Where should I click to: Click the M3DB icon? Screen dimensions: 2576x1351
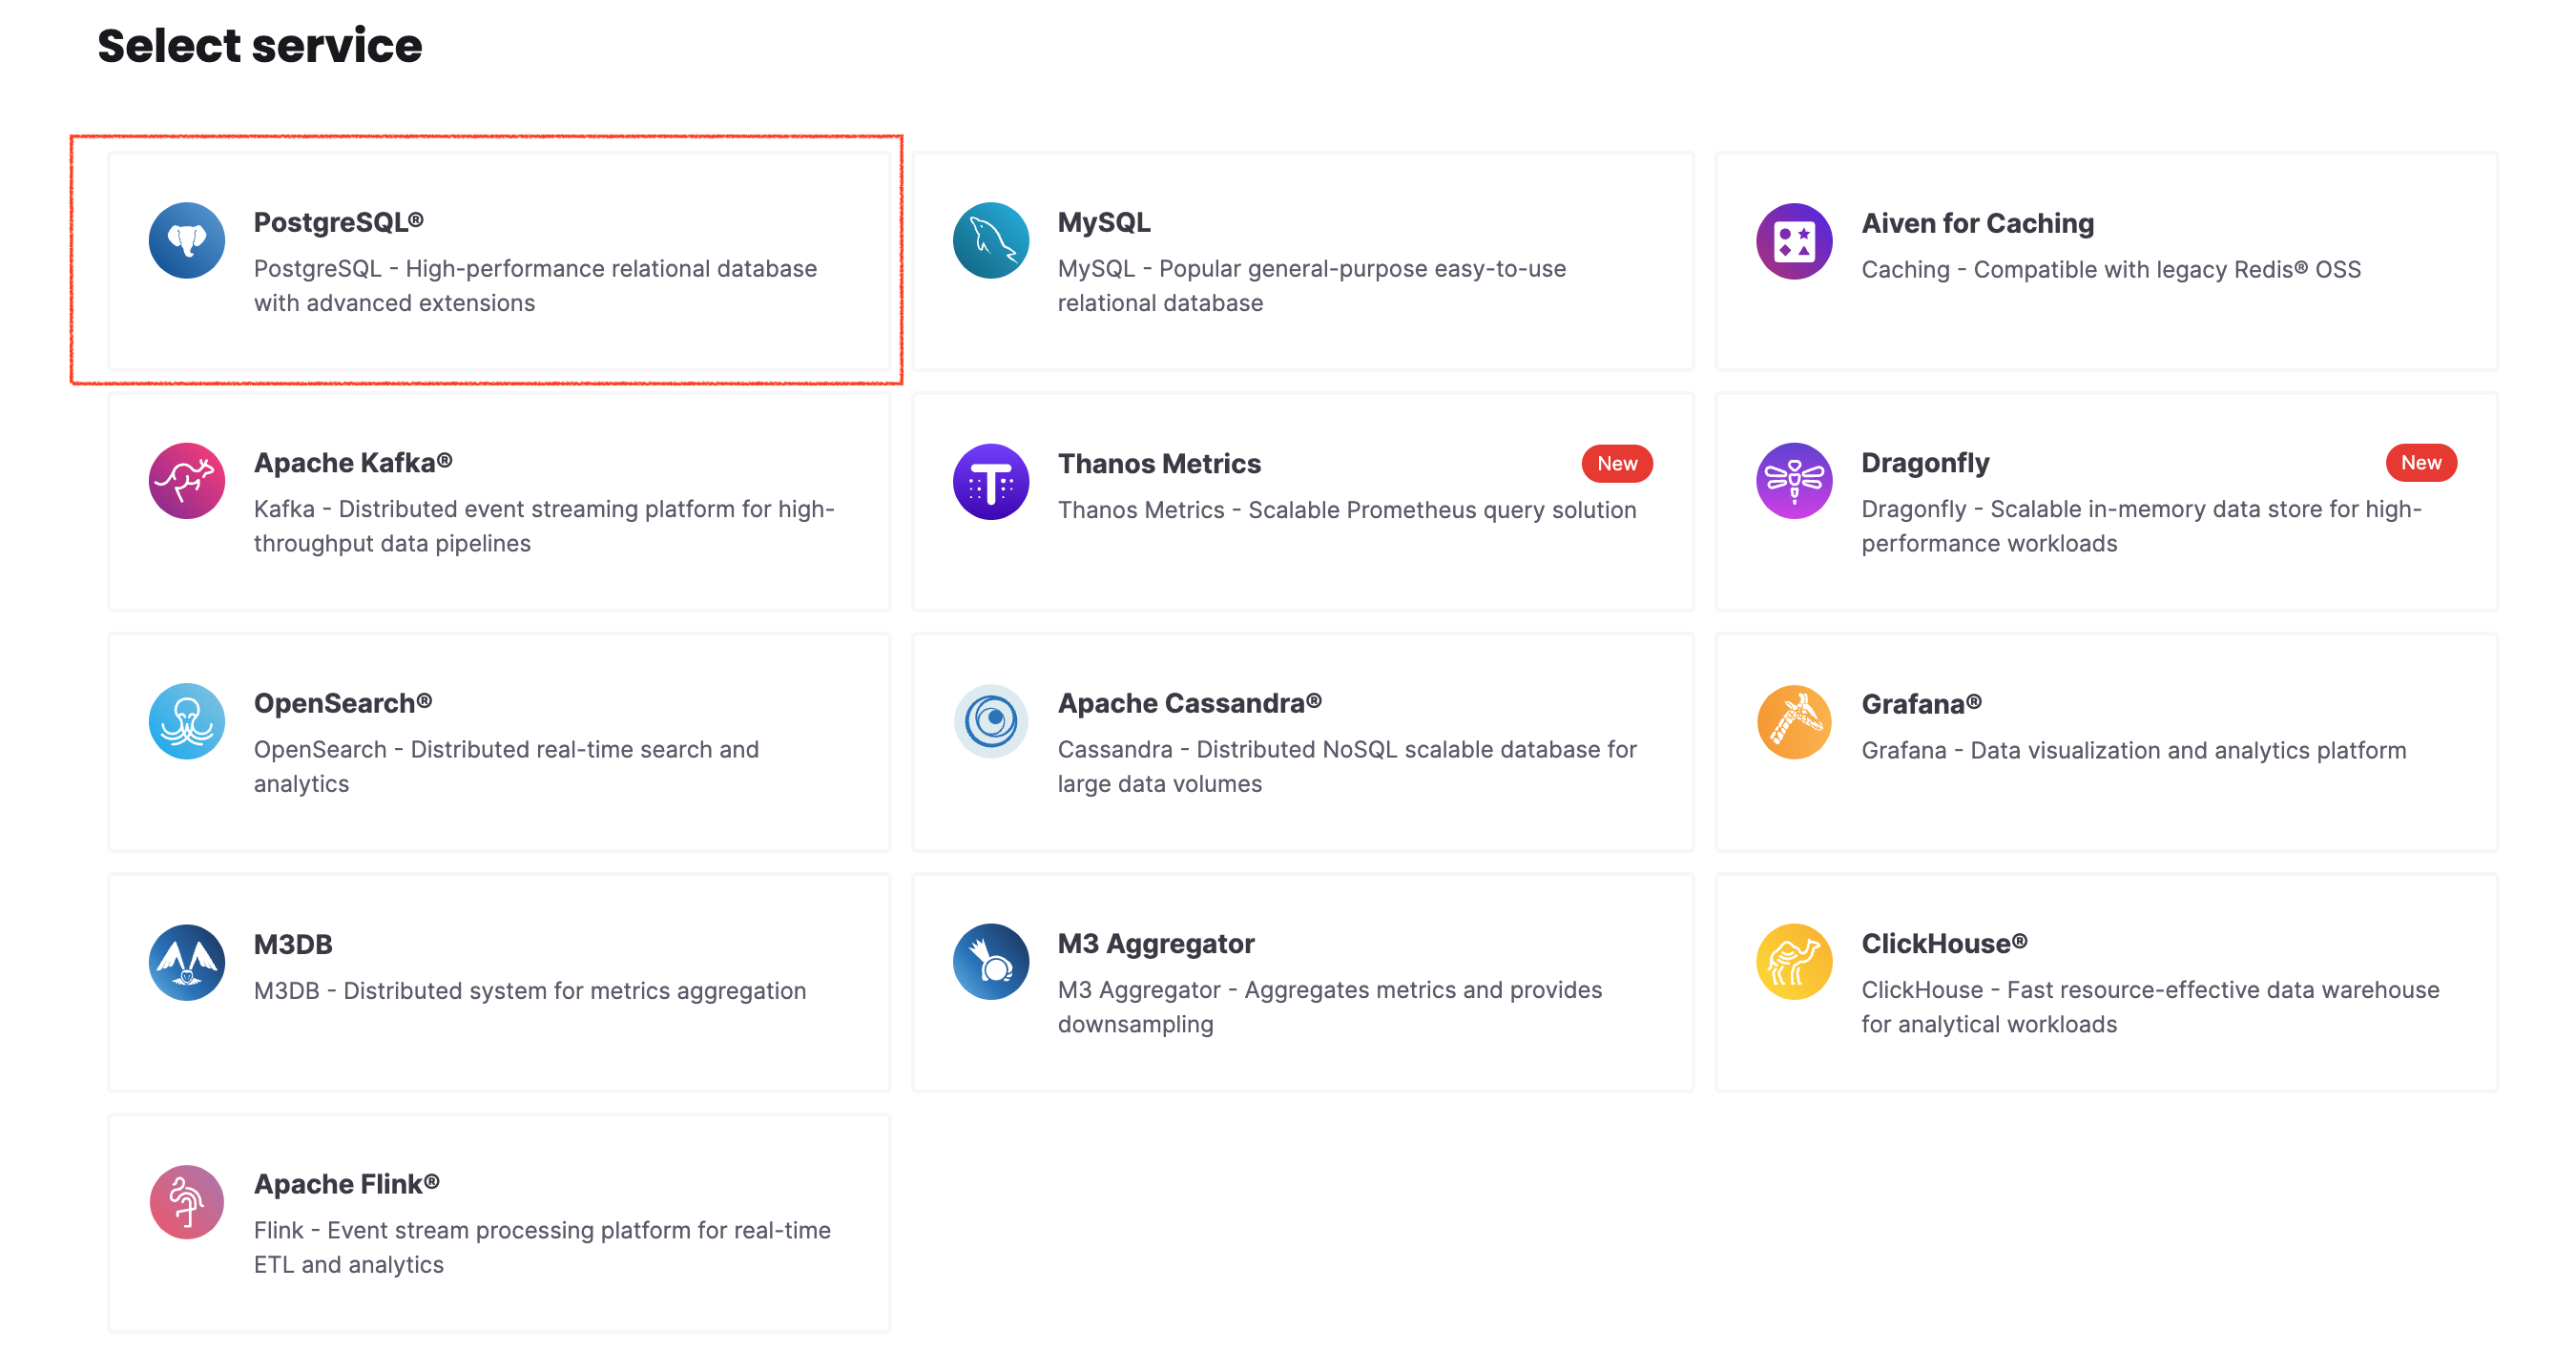point(186,961)
